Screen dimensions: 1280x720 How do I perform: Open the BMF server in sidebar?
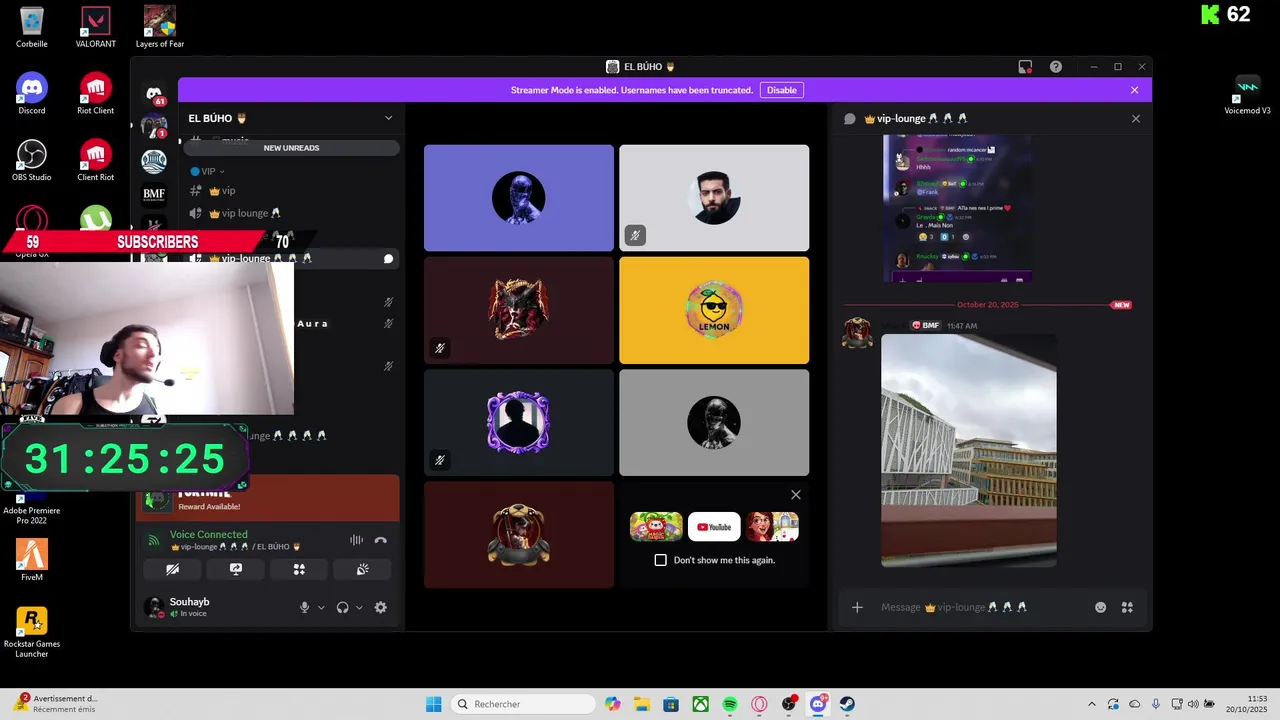[x=154, y=194]
